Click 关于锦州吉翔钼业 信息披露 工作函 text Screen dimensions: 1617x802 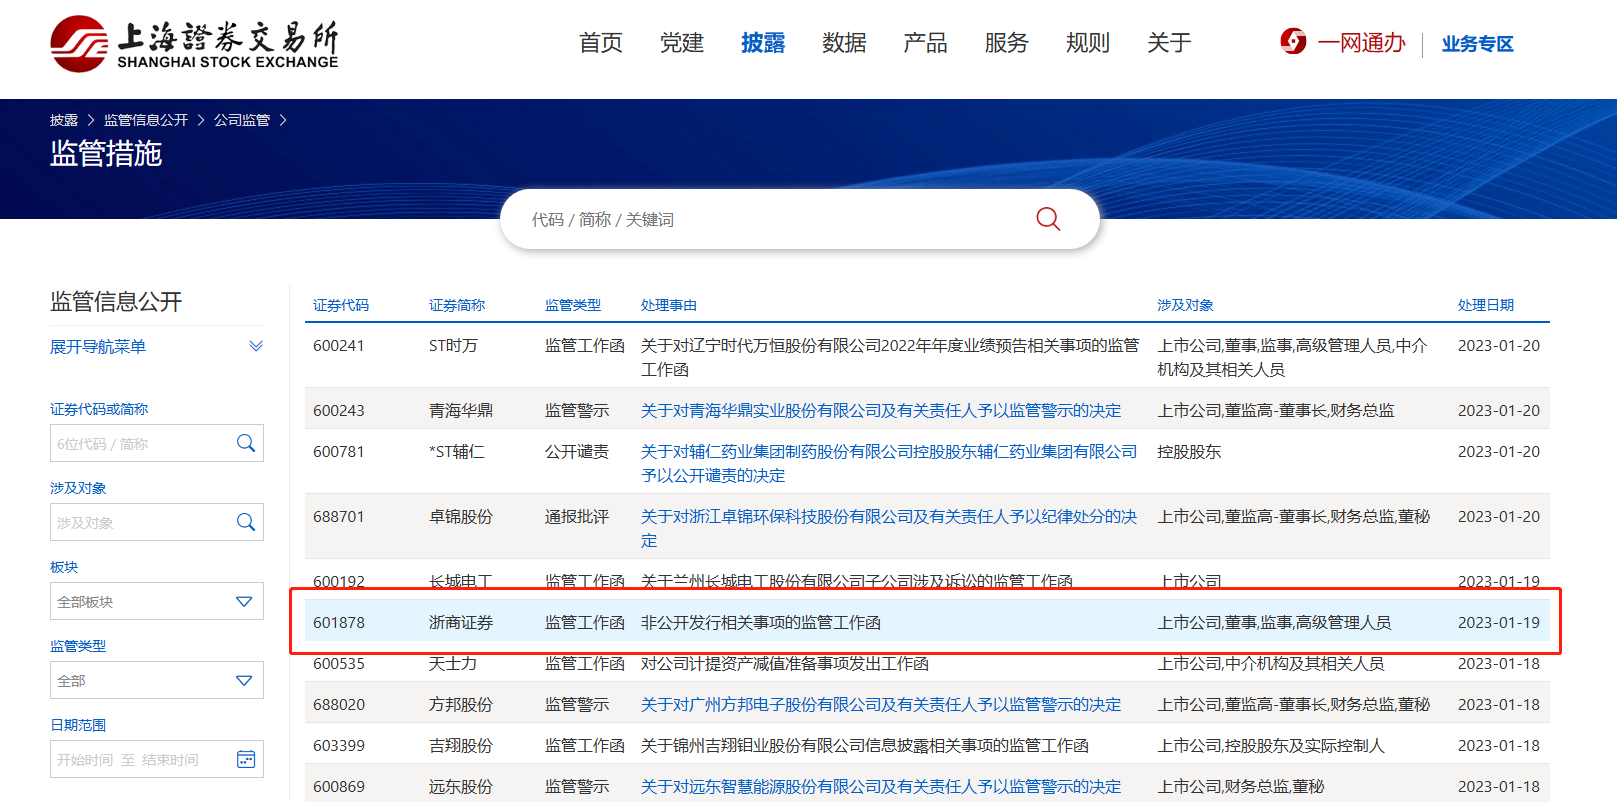point(865,745)
